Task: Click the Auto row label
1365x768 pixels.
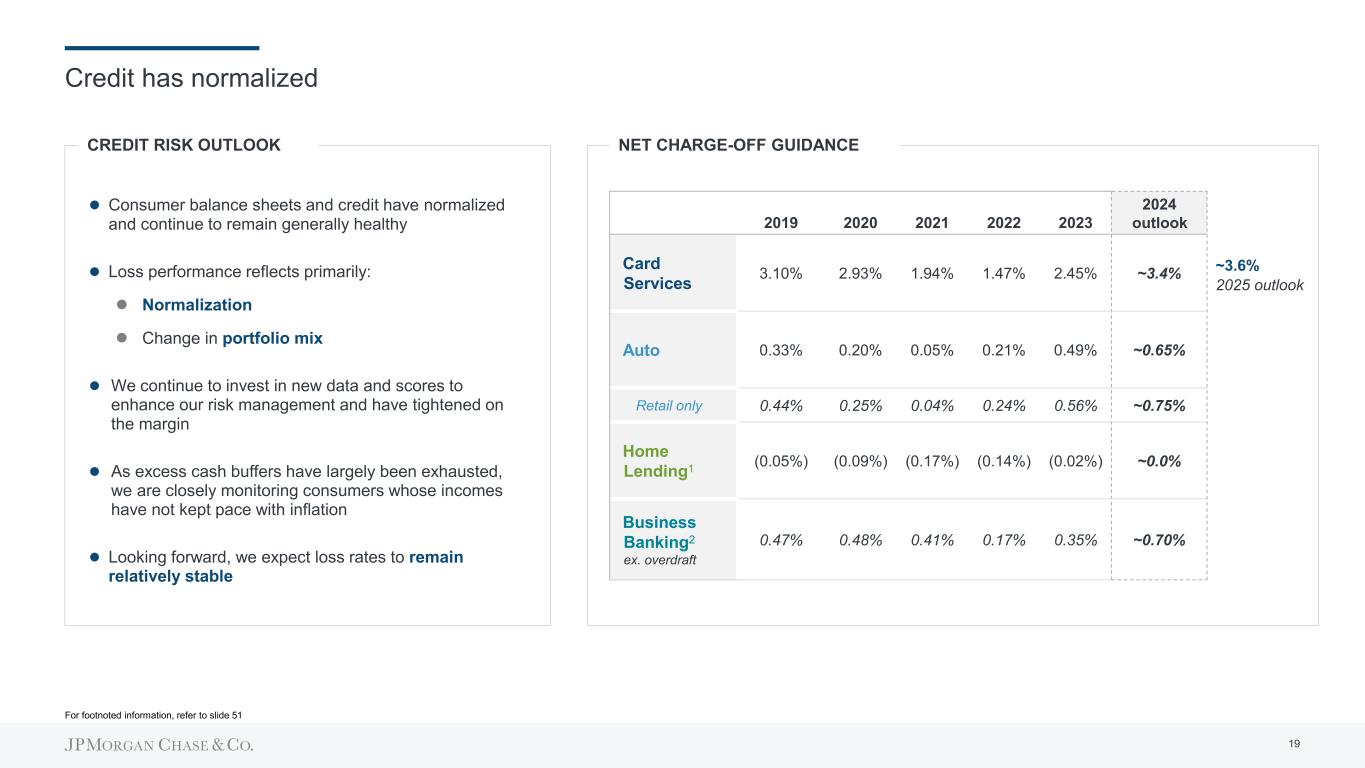Action: pyautogui.click(x=641, y=350)
